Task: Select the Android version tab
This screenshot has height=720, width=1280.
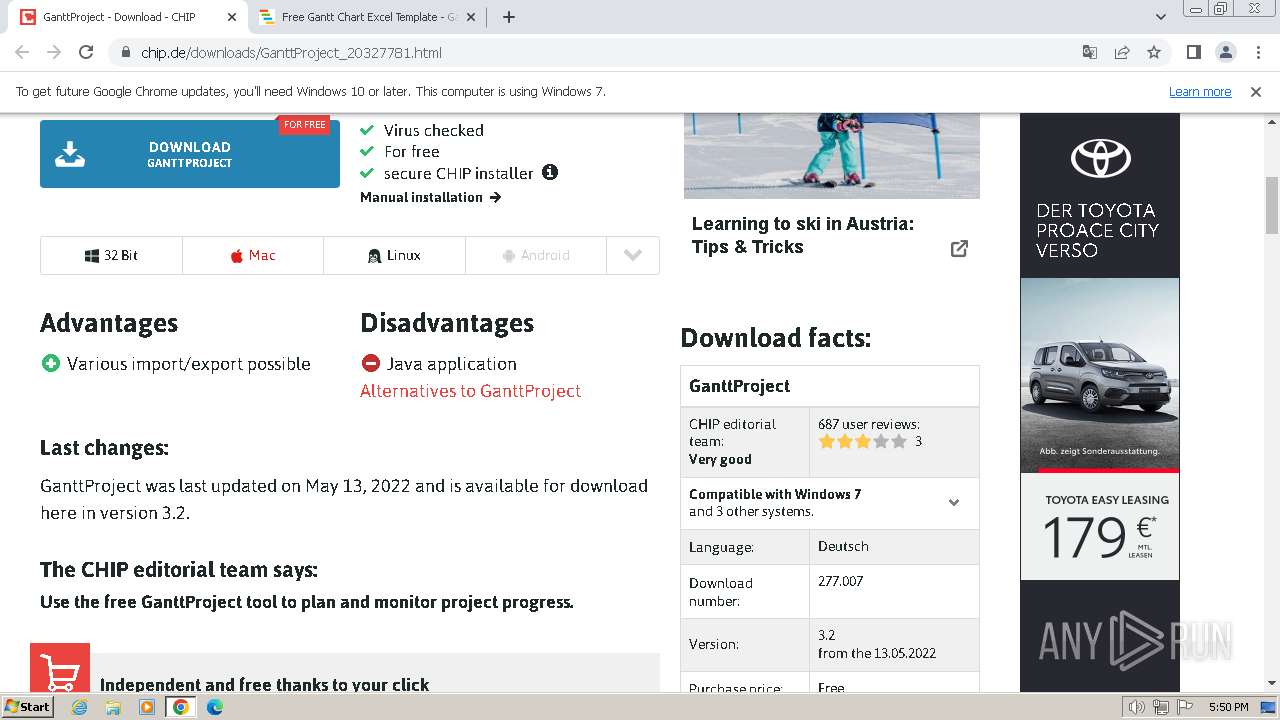Action: click(x=536, y=255)
